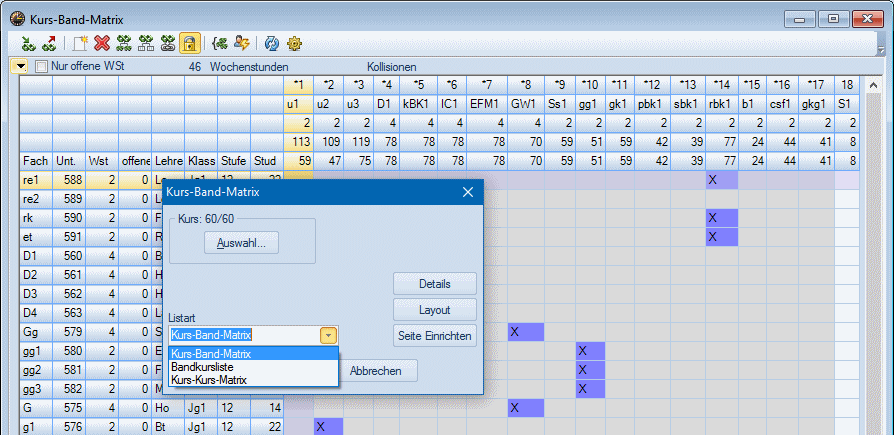The width and height of the screenshot is (894, 435).
Task: Expand the yellow dropdown arrow left of checkbox
Action: coord(22,66)
